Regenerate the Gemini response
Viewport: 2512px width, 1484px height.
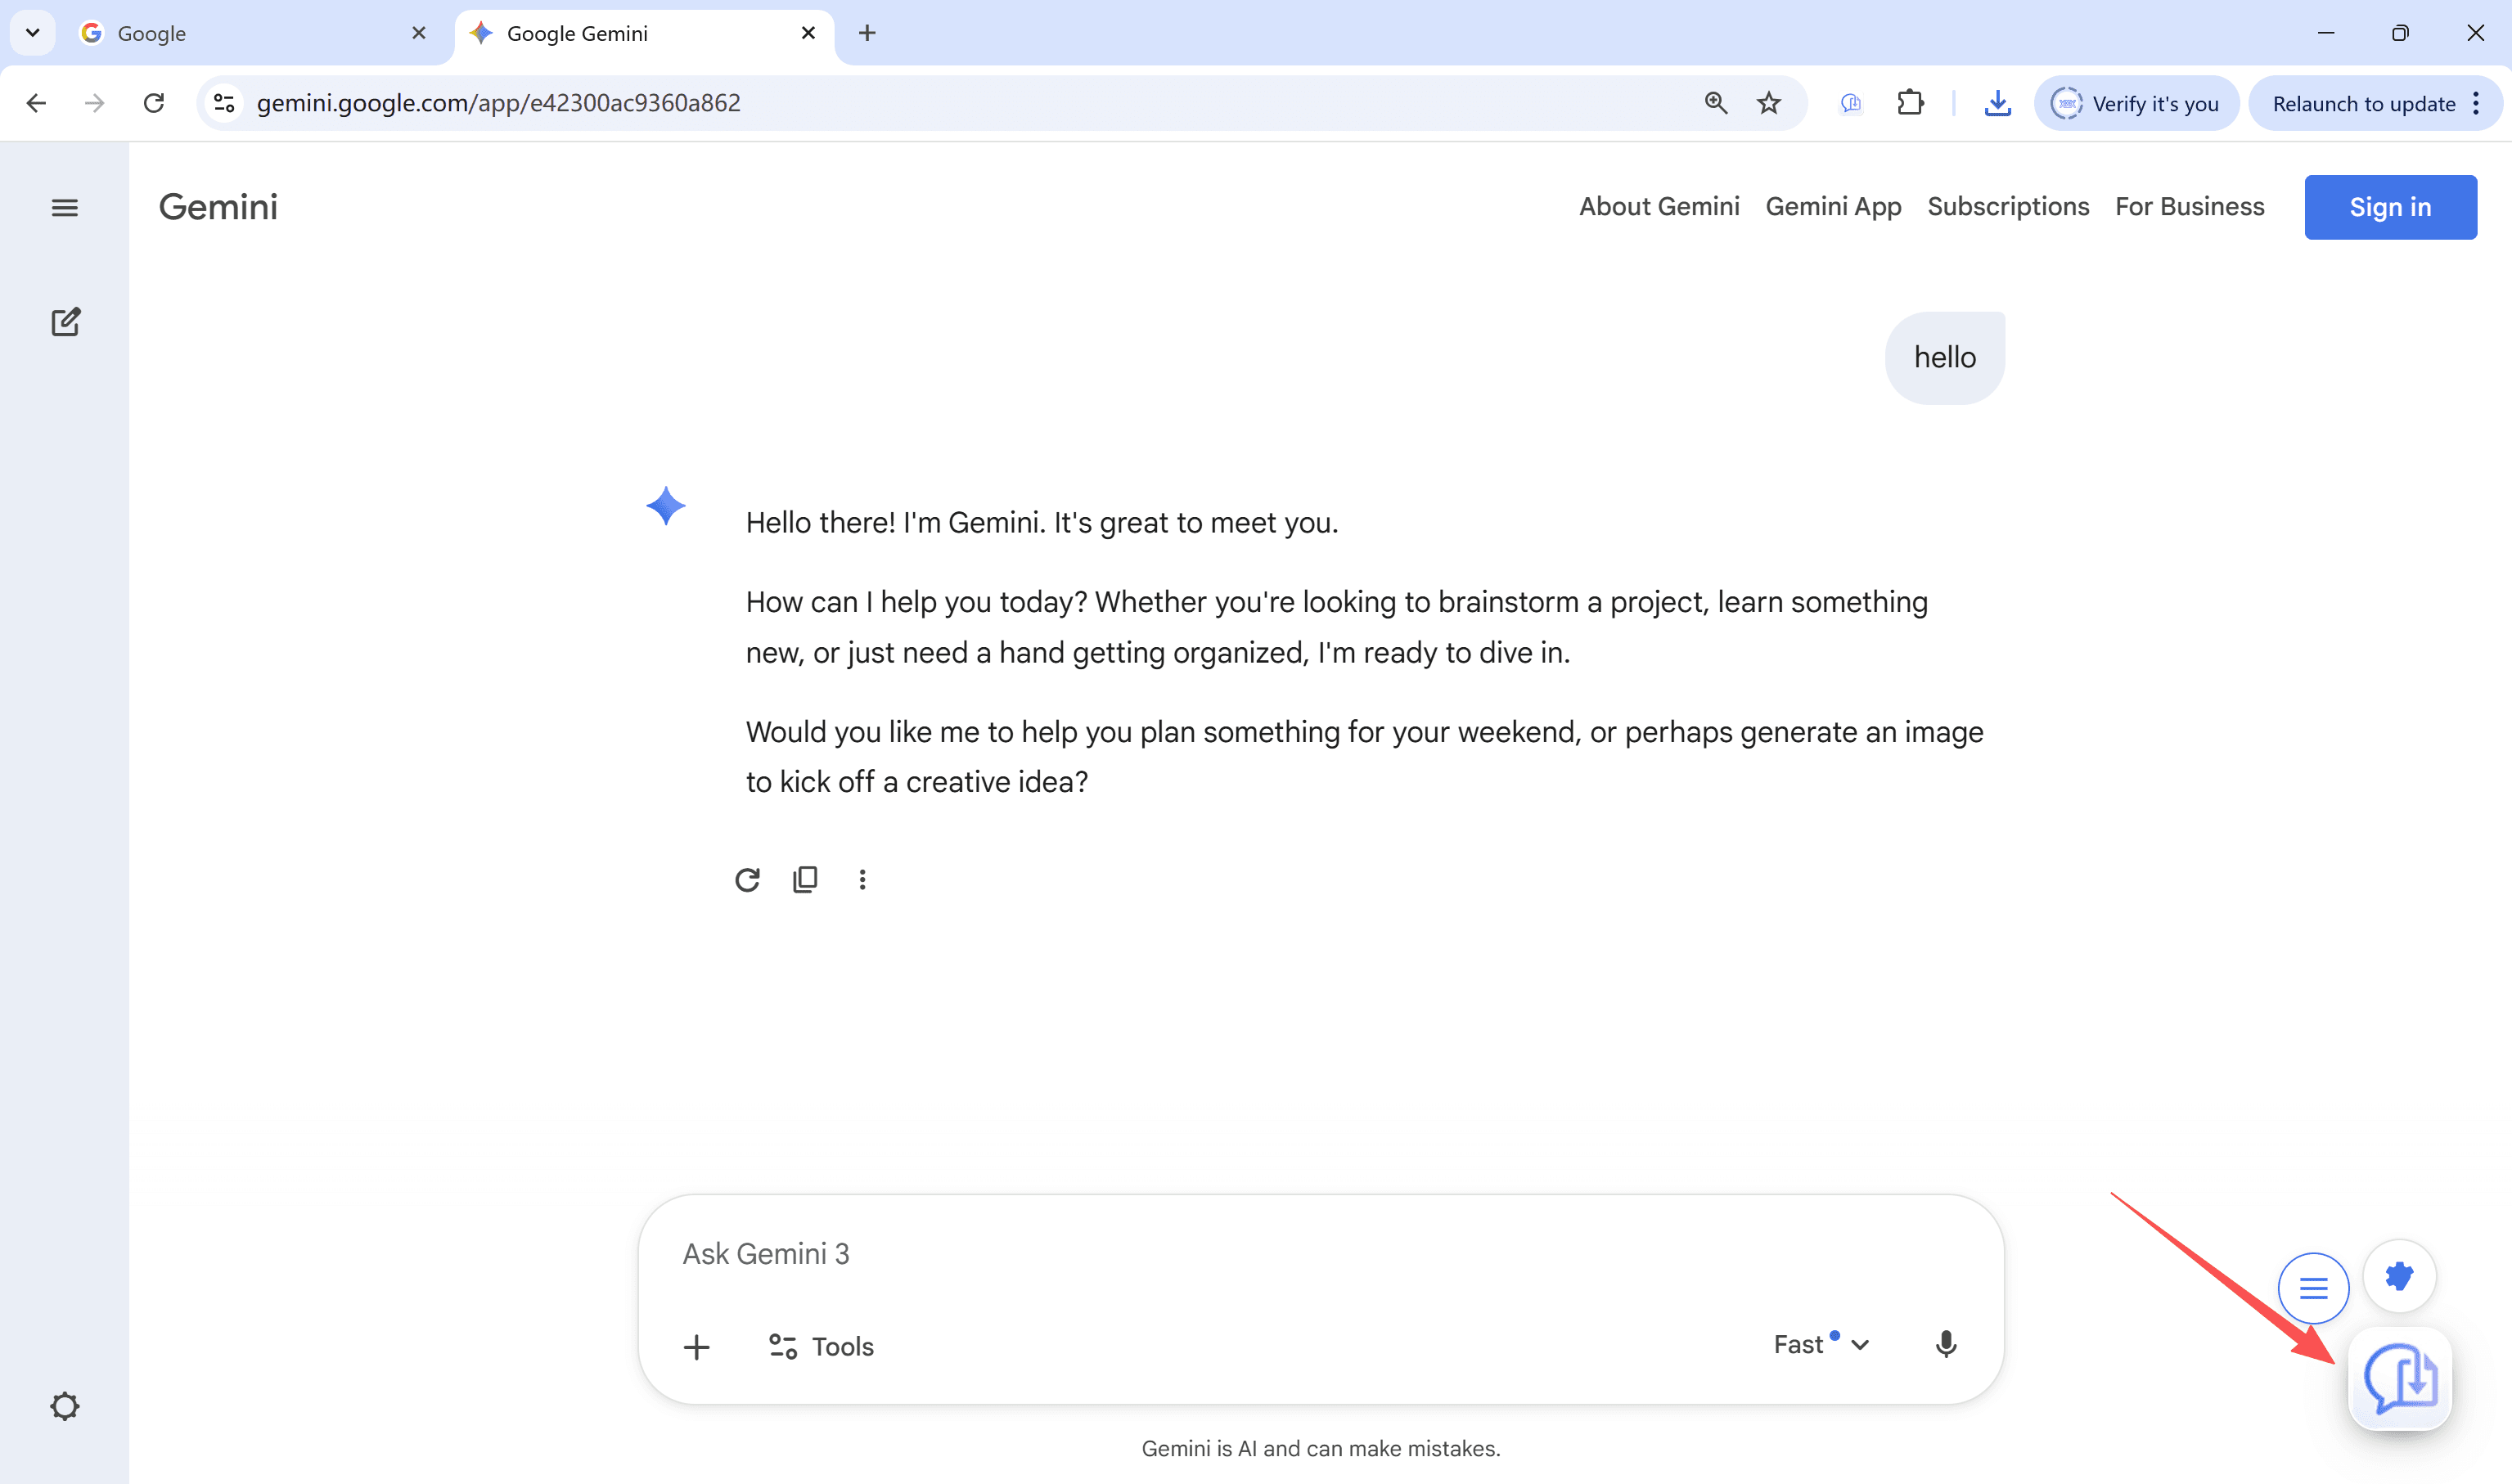tap(747, 879)
